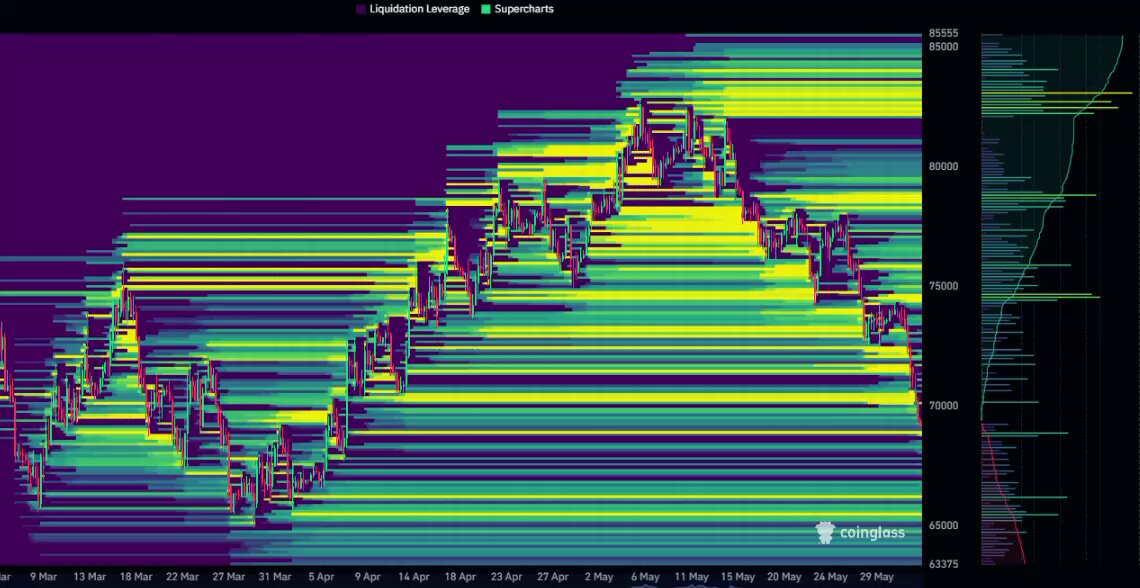Click the 22 Mar date label
Screen dimensions: 1140x588
(x=182, y=577)
